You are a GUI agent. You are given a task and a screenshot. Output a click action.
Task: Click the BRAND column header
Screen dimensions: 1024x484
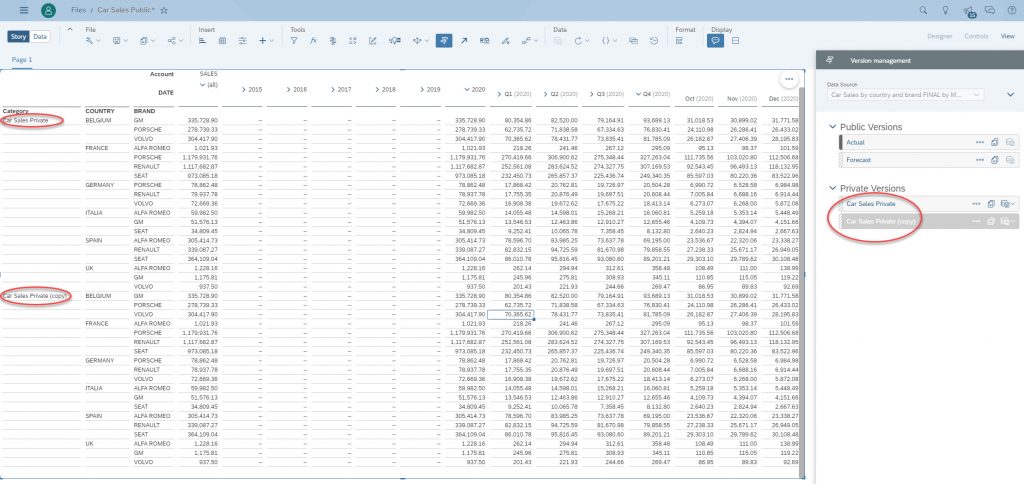[x=144, y=111]
